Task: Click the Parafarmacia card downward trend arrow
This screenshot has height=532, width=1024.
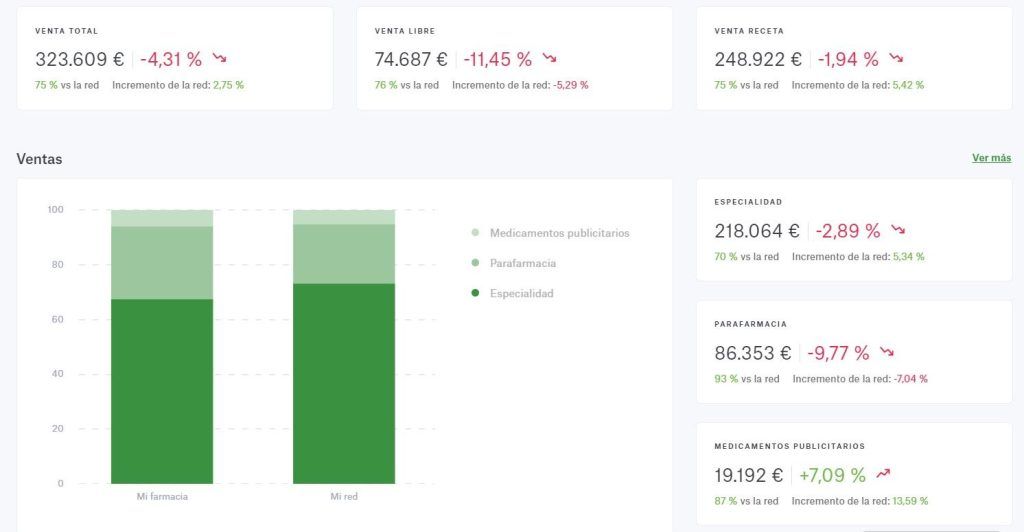Action: 887,352
